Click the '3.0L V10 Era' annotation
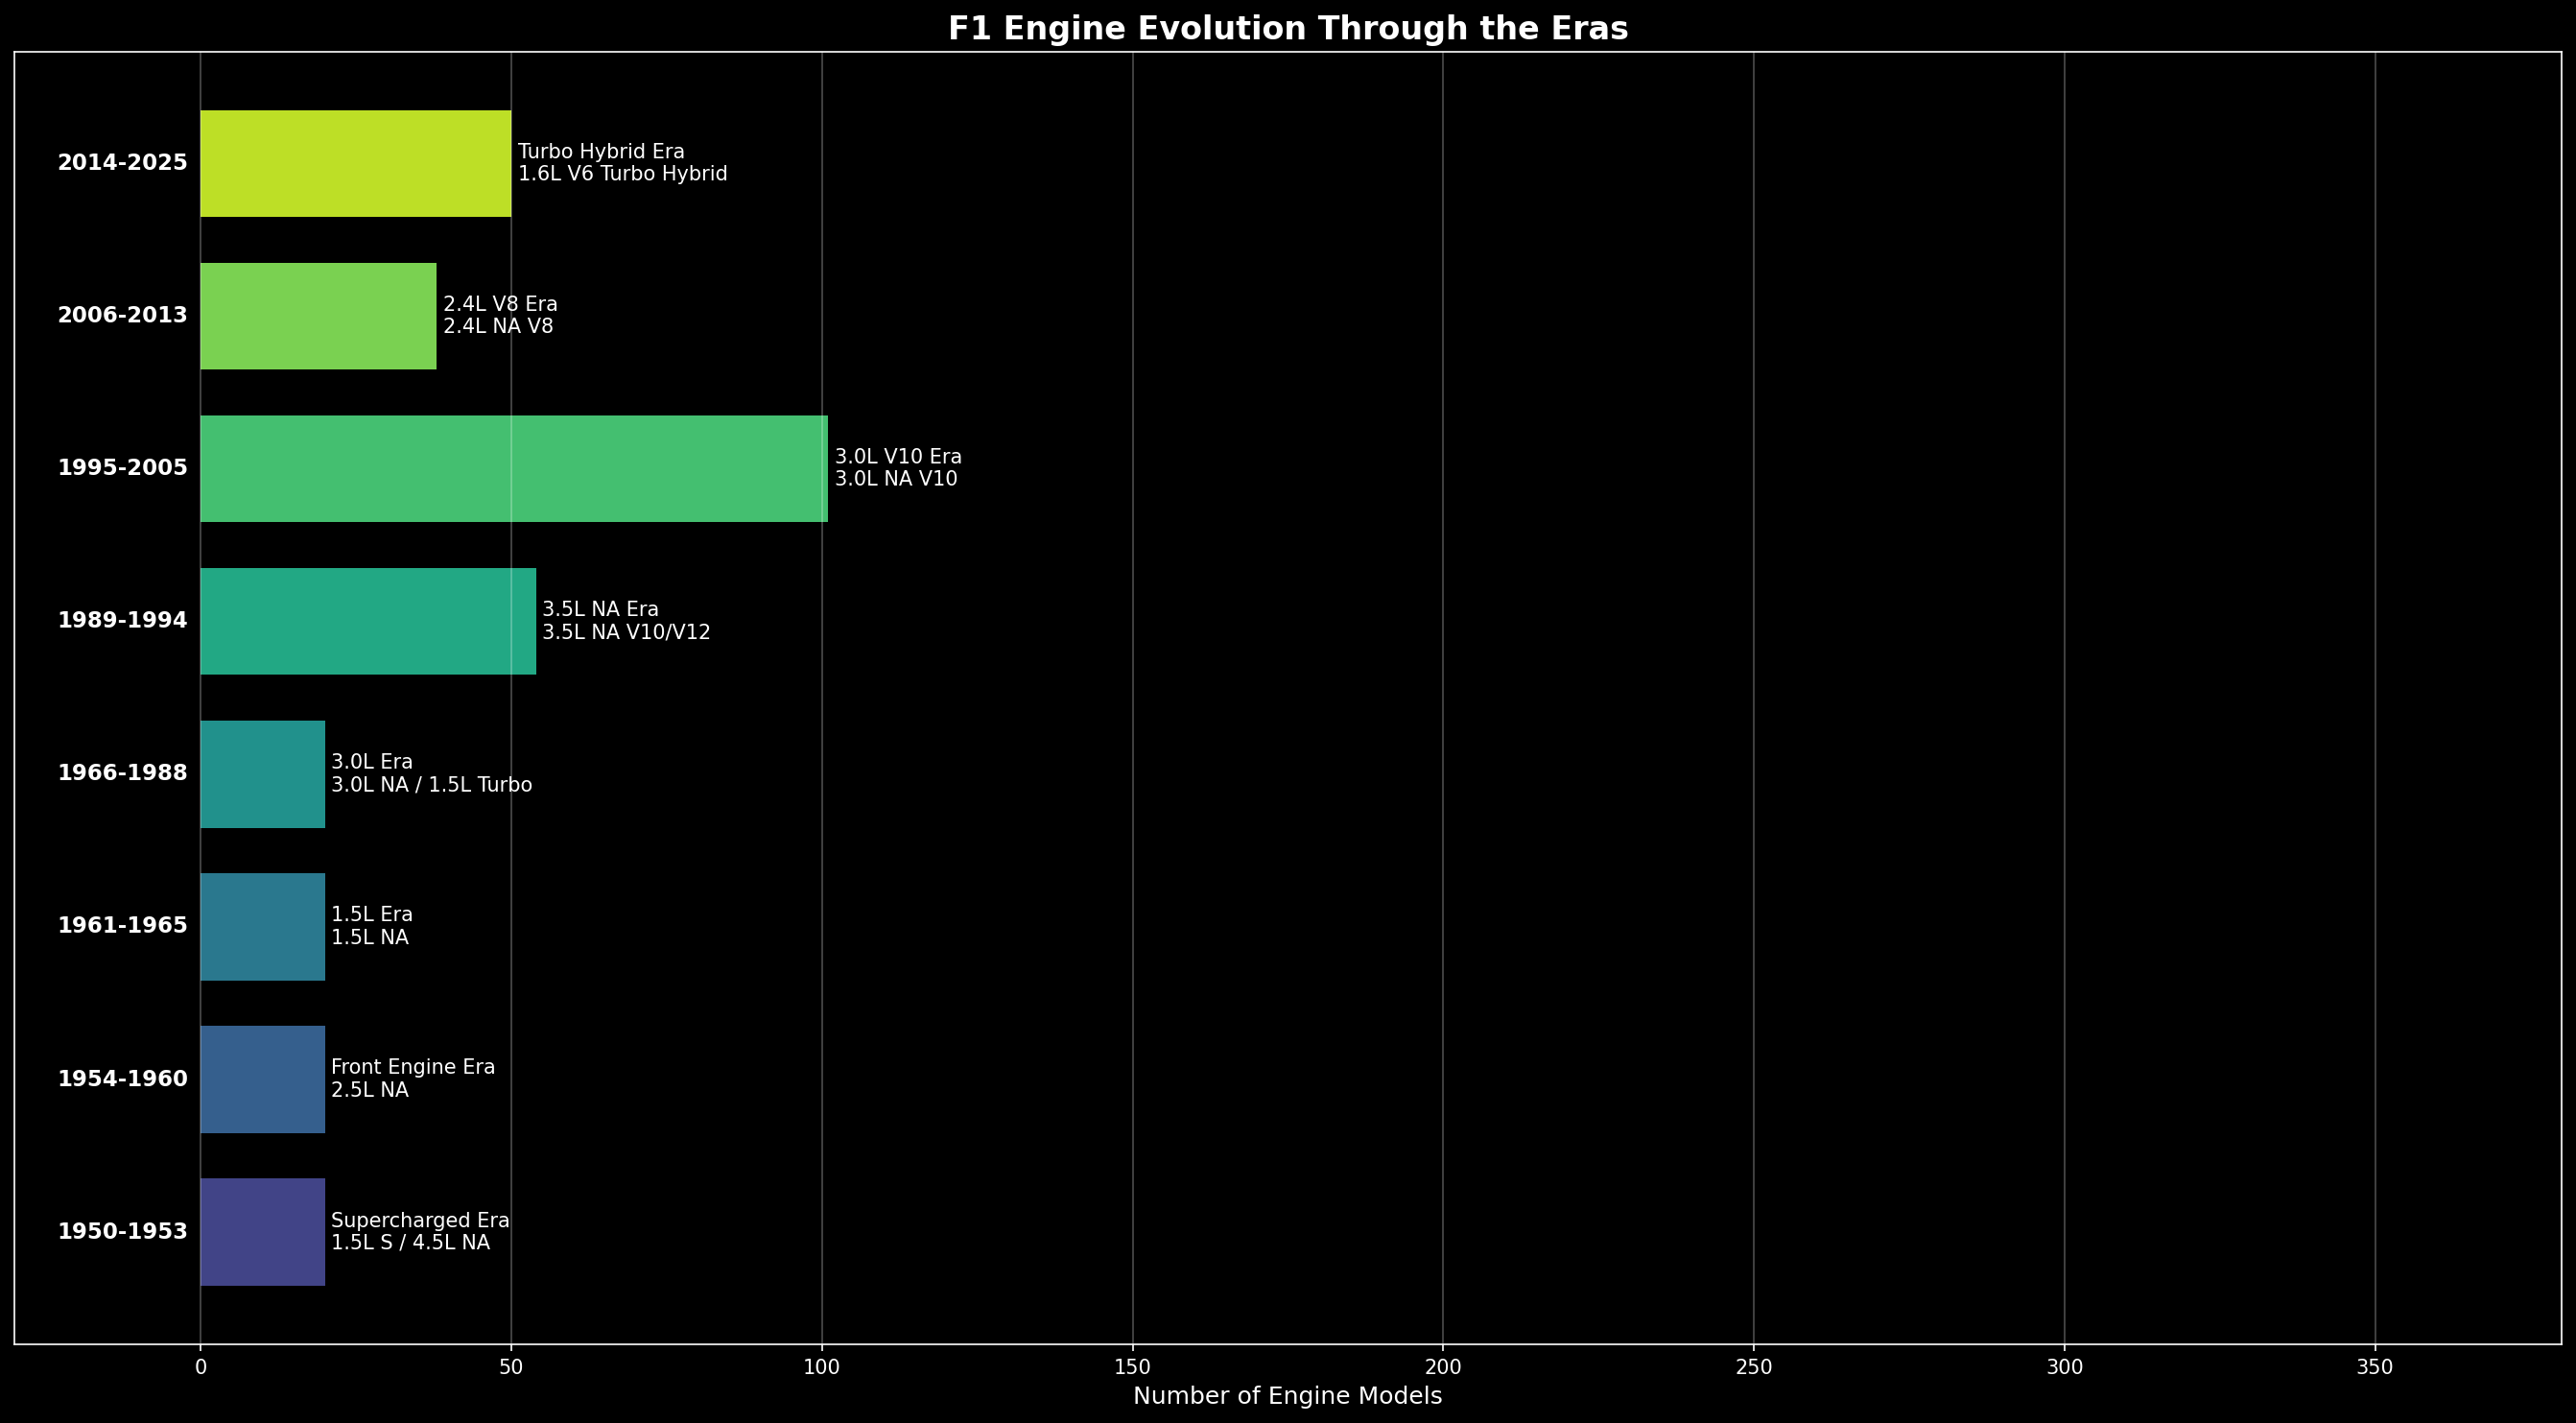Image resolution: width=2576 pixels, height=1423 pixels. pyautogui.click(x=898, y=457)
